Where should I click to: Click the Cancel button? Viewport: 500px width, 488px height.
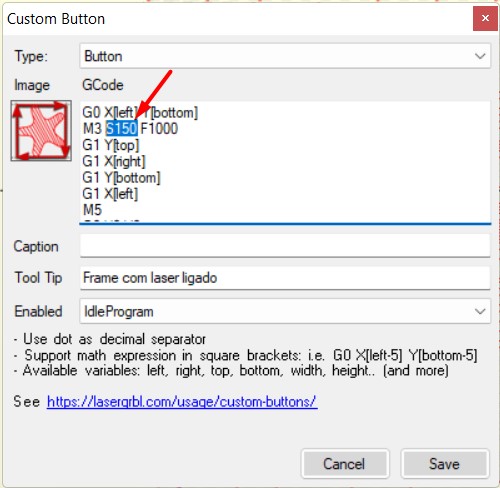pos(345,464)
